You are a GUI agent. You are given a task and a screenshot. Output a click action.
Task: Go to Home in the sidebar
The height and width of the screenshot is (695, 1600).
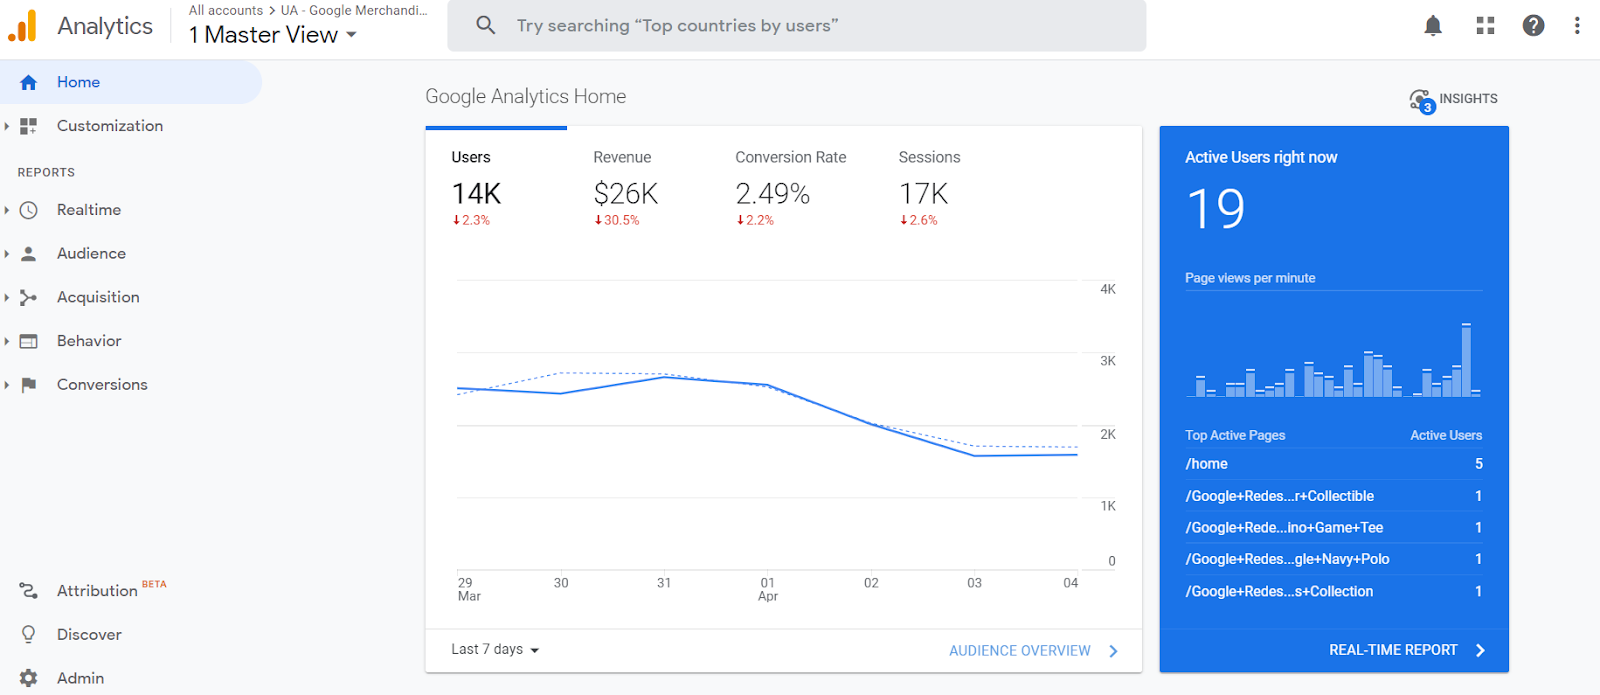[78, 82]
